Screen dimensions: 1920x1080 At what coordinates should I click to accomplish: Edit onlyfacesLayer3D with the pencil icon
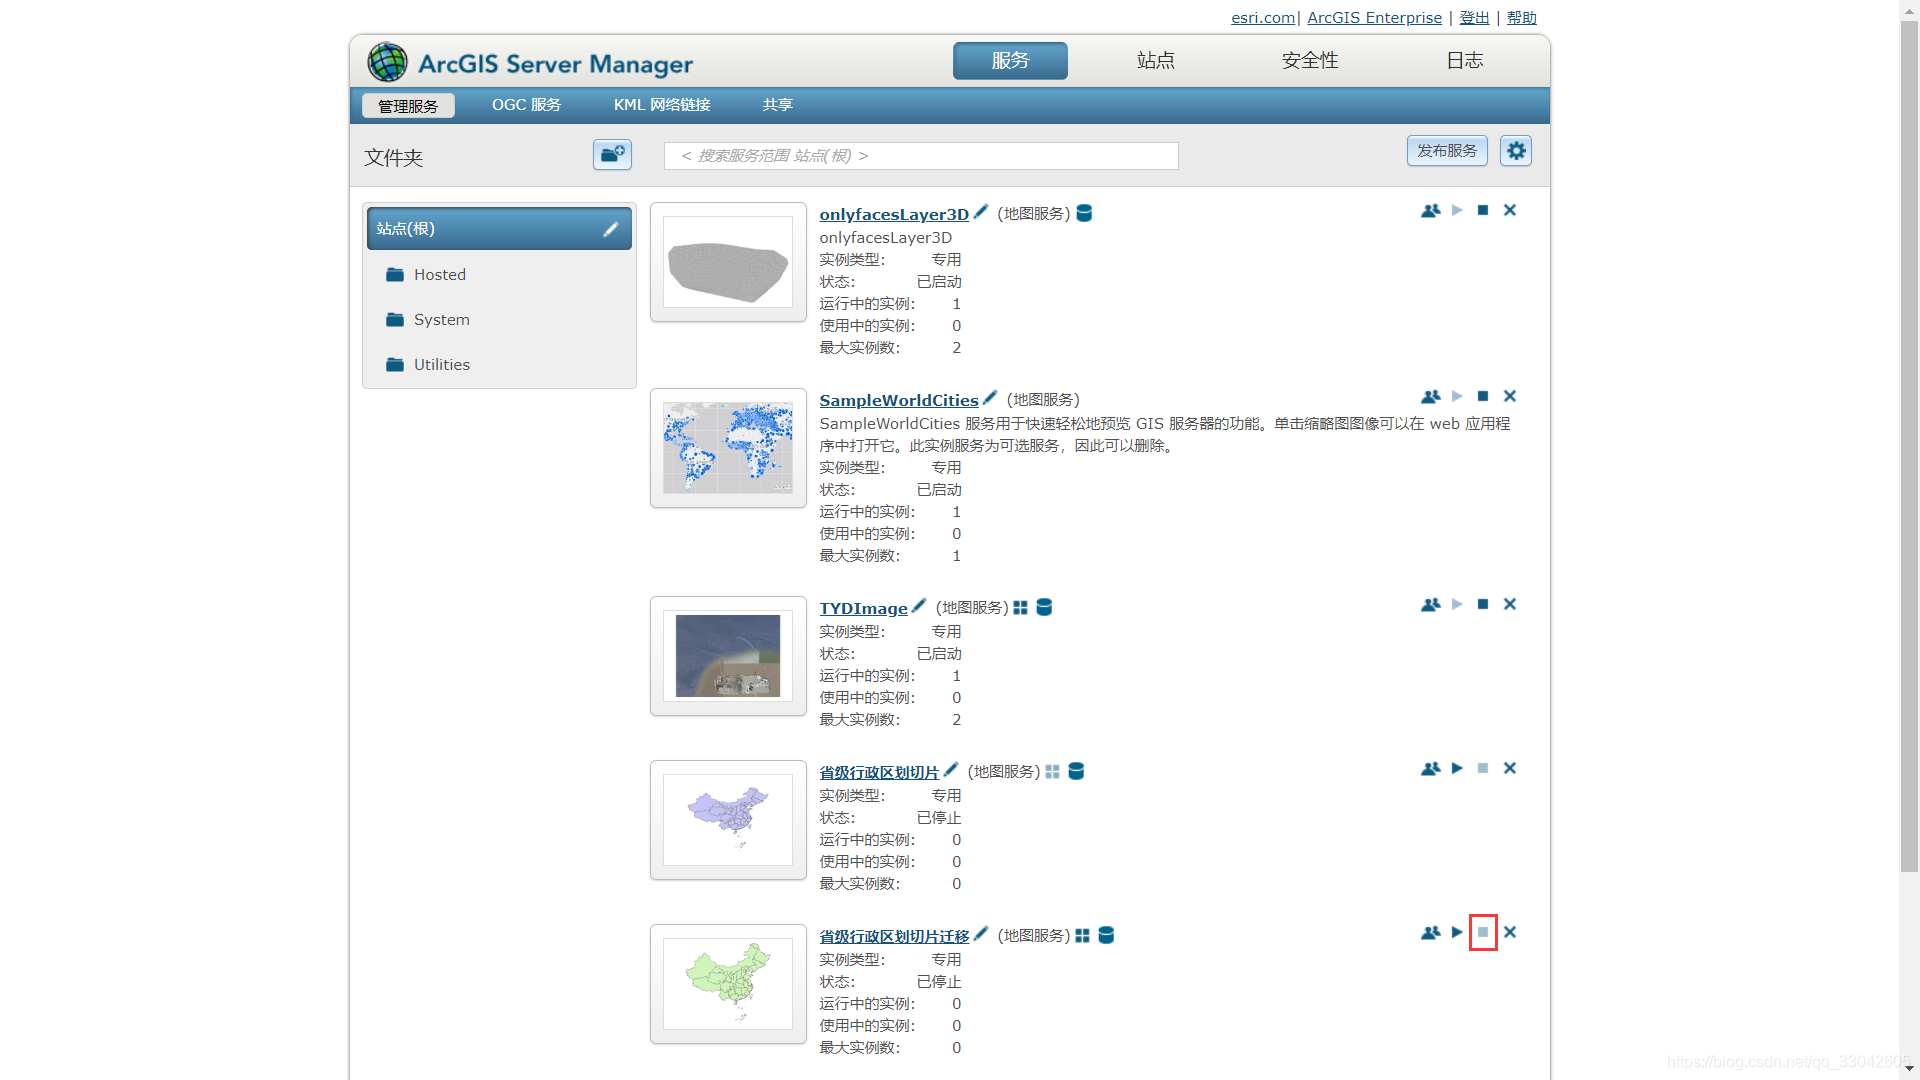981,212
